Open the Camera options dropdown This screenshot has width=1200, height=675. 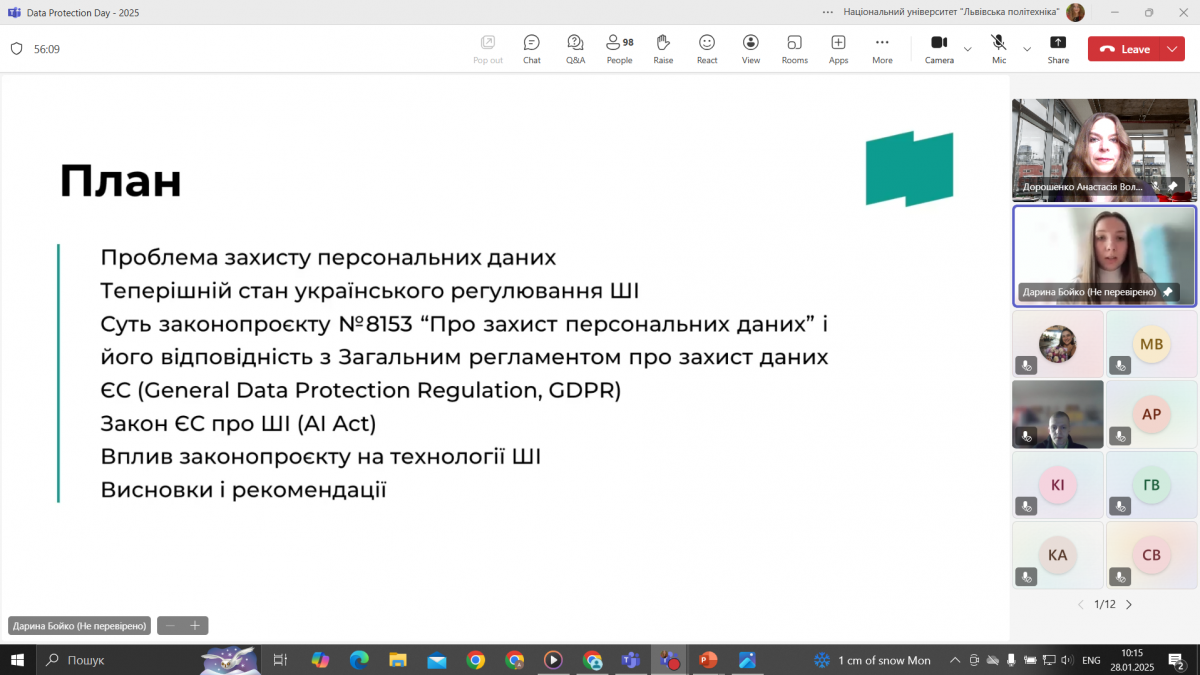coord(966,47)
